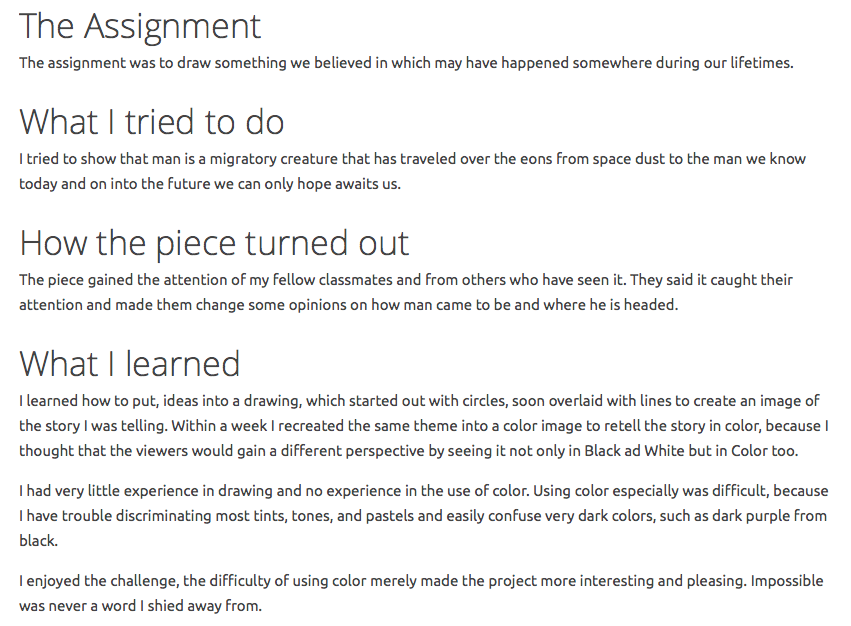Click the paragraph about man as migratory creature
This screenshot has width=851, height=626.
click(x=412, y=171)
